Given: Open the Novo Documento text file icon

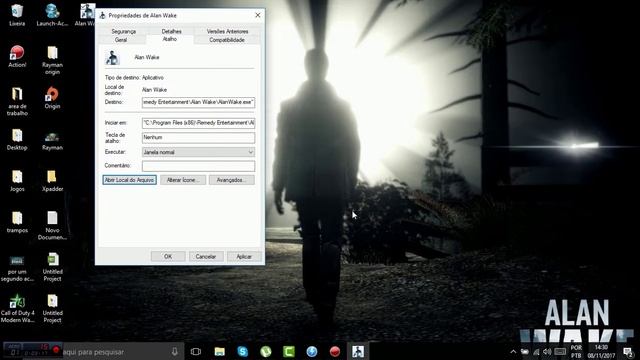Looking at the screenshot, I should click(x=52, y=225).
